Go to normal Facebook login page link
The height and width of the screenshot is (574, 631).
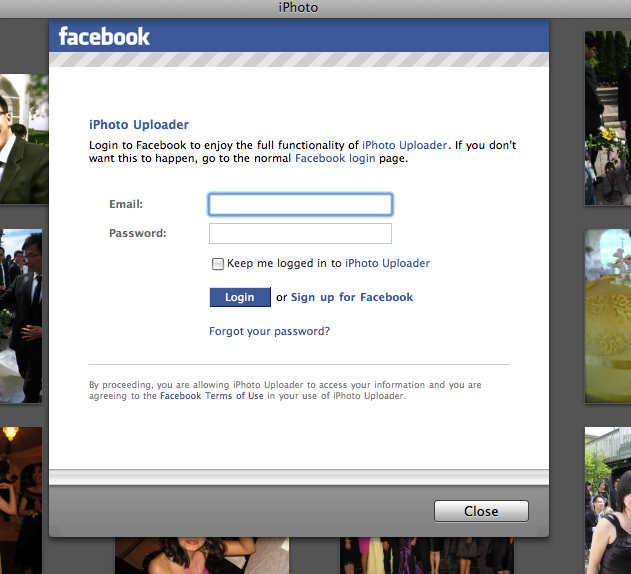pos(335,158)
